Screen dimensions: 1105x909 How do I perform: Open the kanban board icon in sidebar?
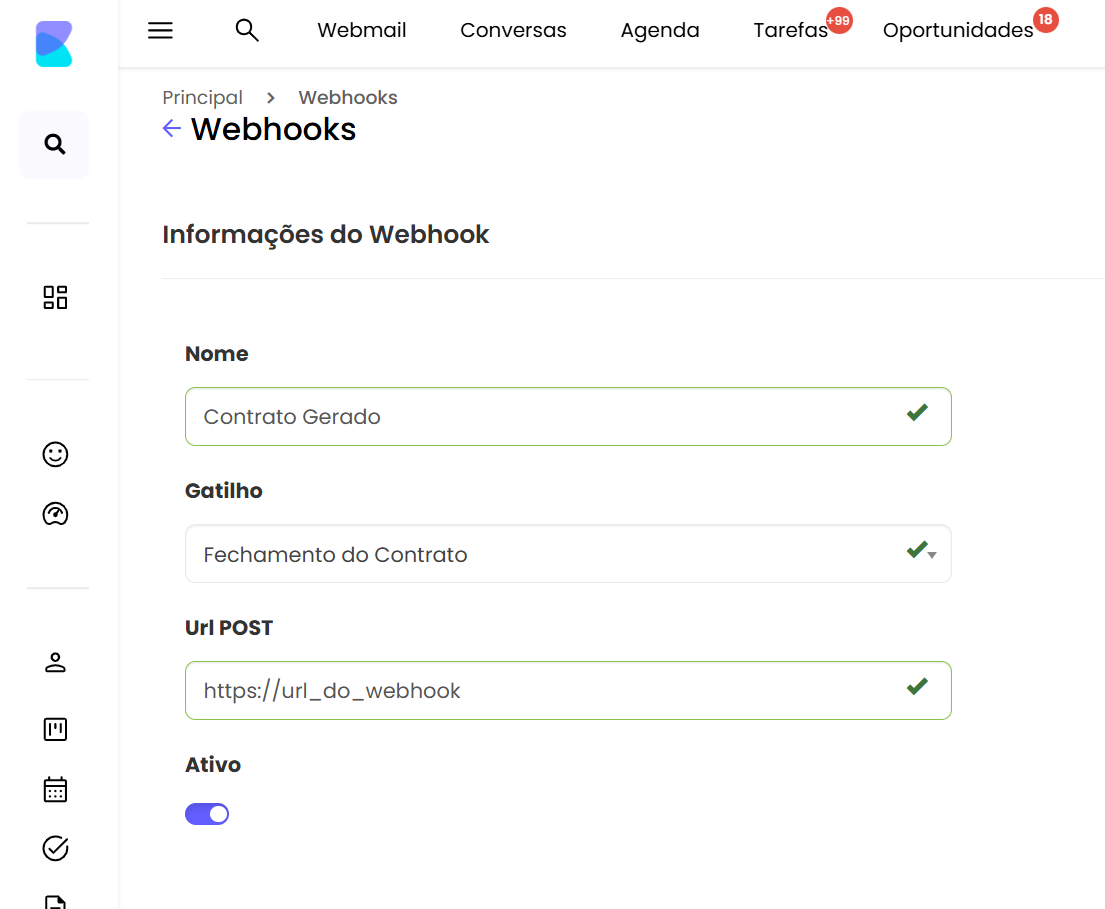pos(55,729)
